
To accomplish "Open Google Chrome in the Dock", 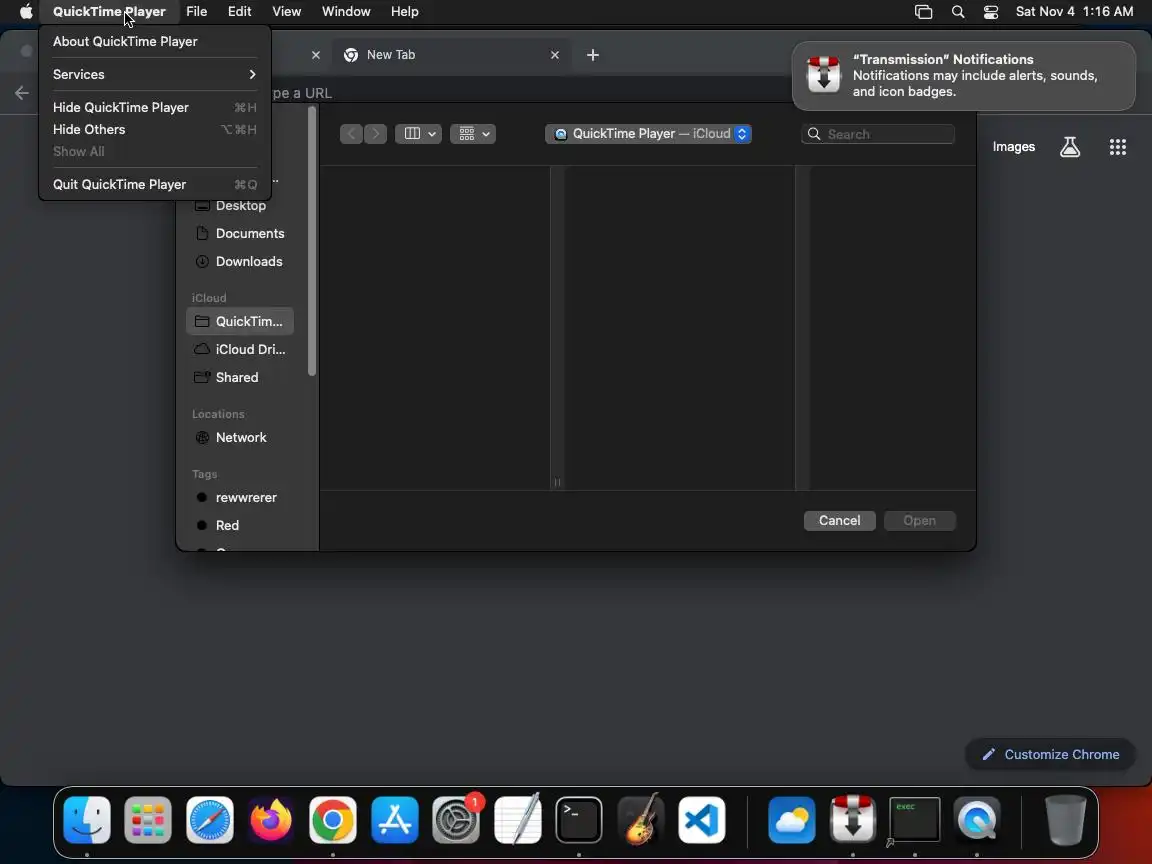I will pyautogui.click(x=333, y=820).
